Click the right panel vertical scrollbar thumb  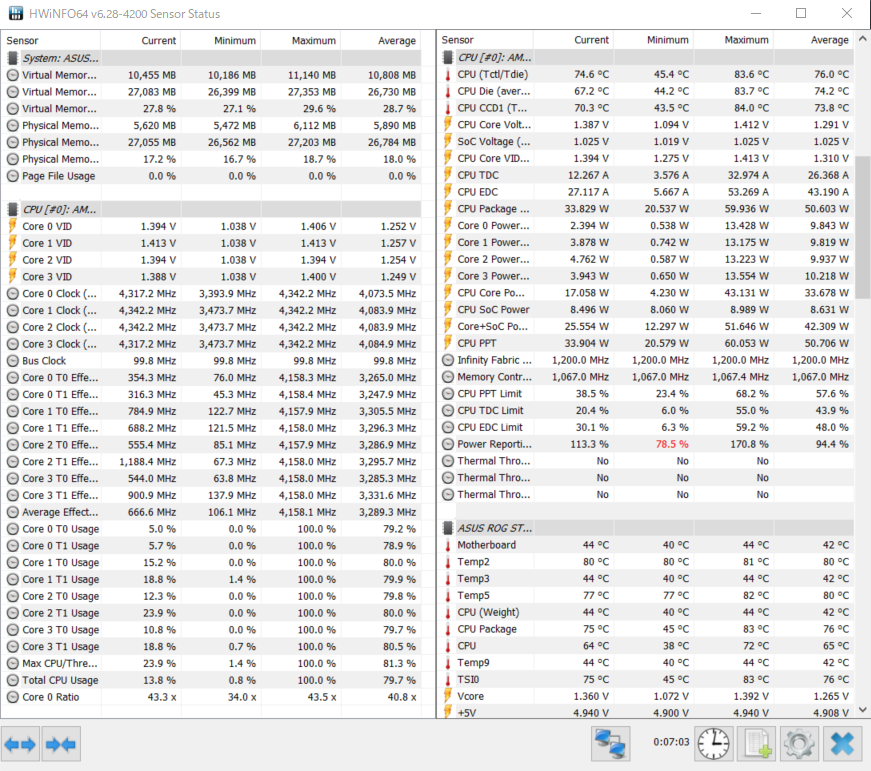(862, 227)
